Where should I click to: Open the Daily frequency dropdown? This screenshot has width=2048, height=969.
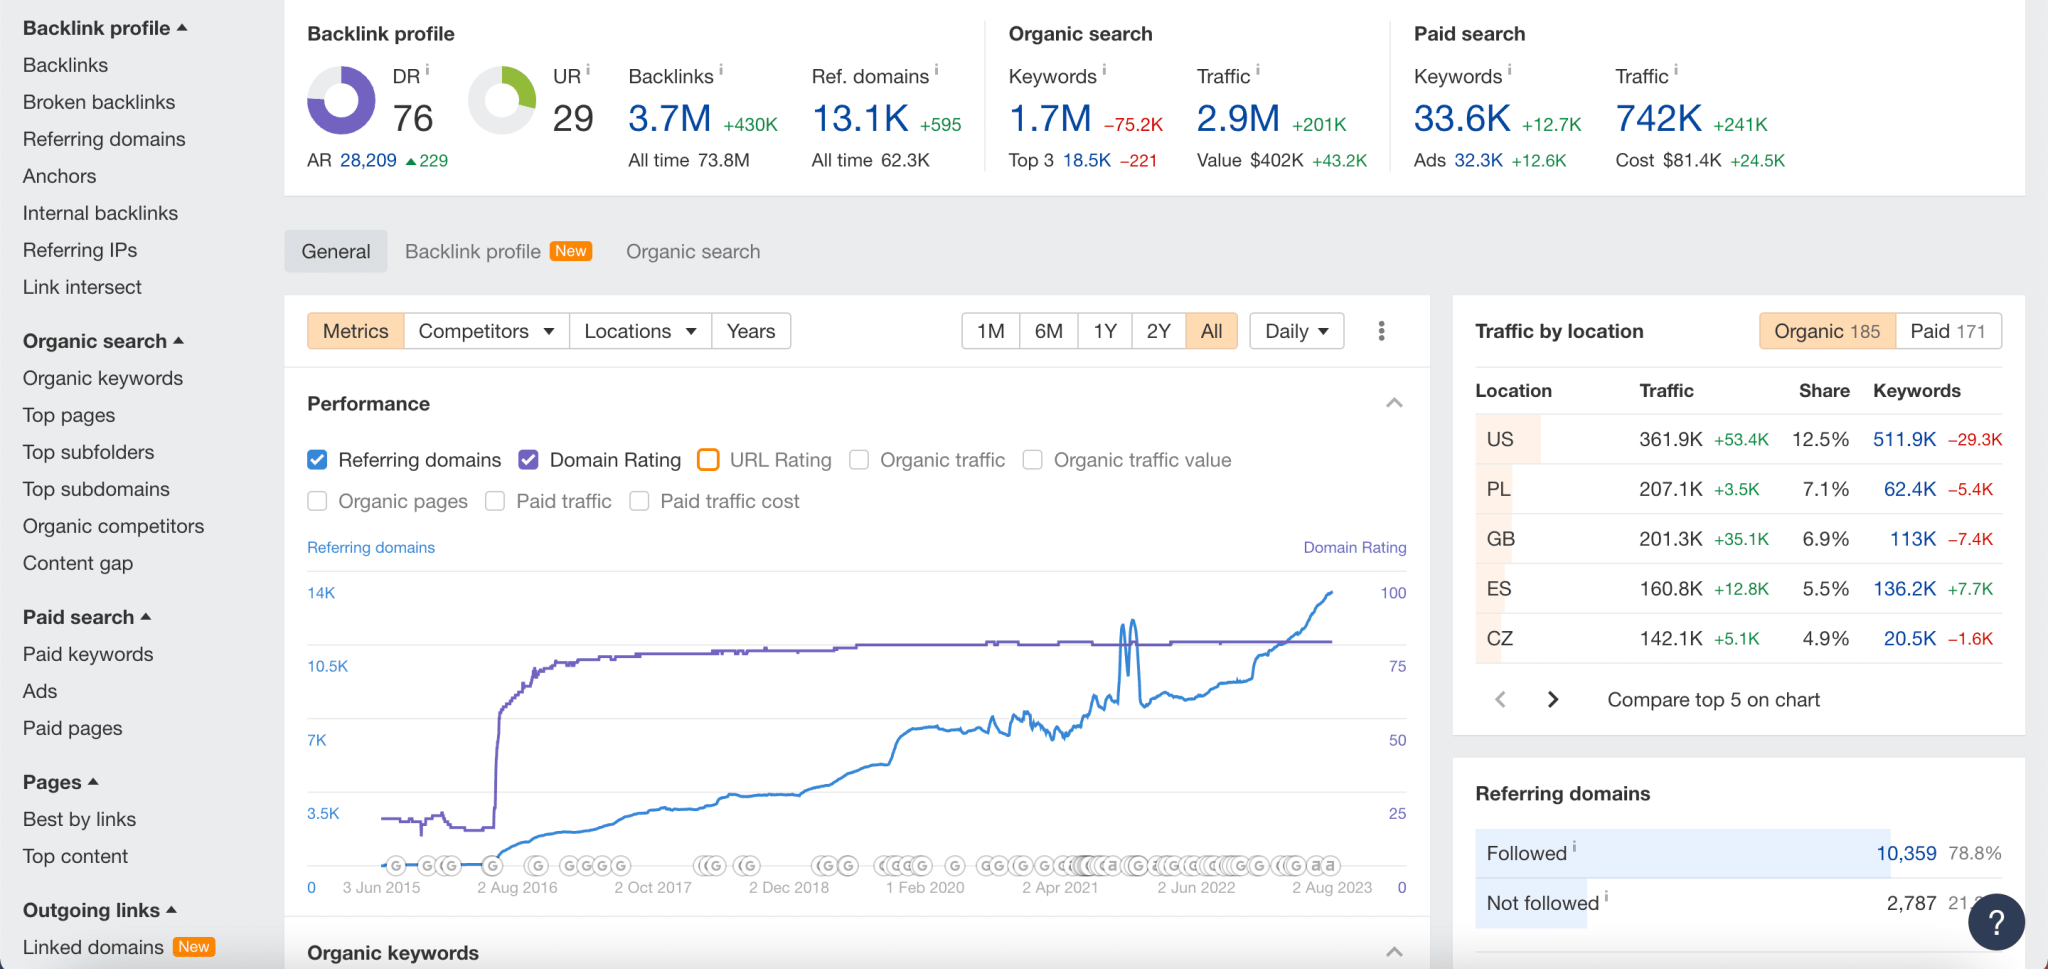tap(1296, 331)
